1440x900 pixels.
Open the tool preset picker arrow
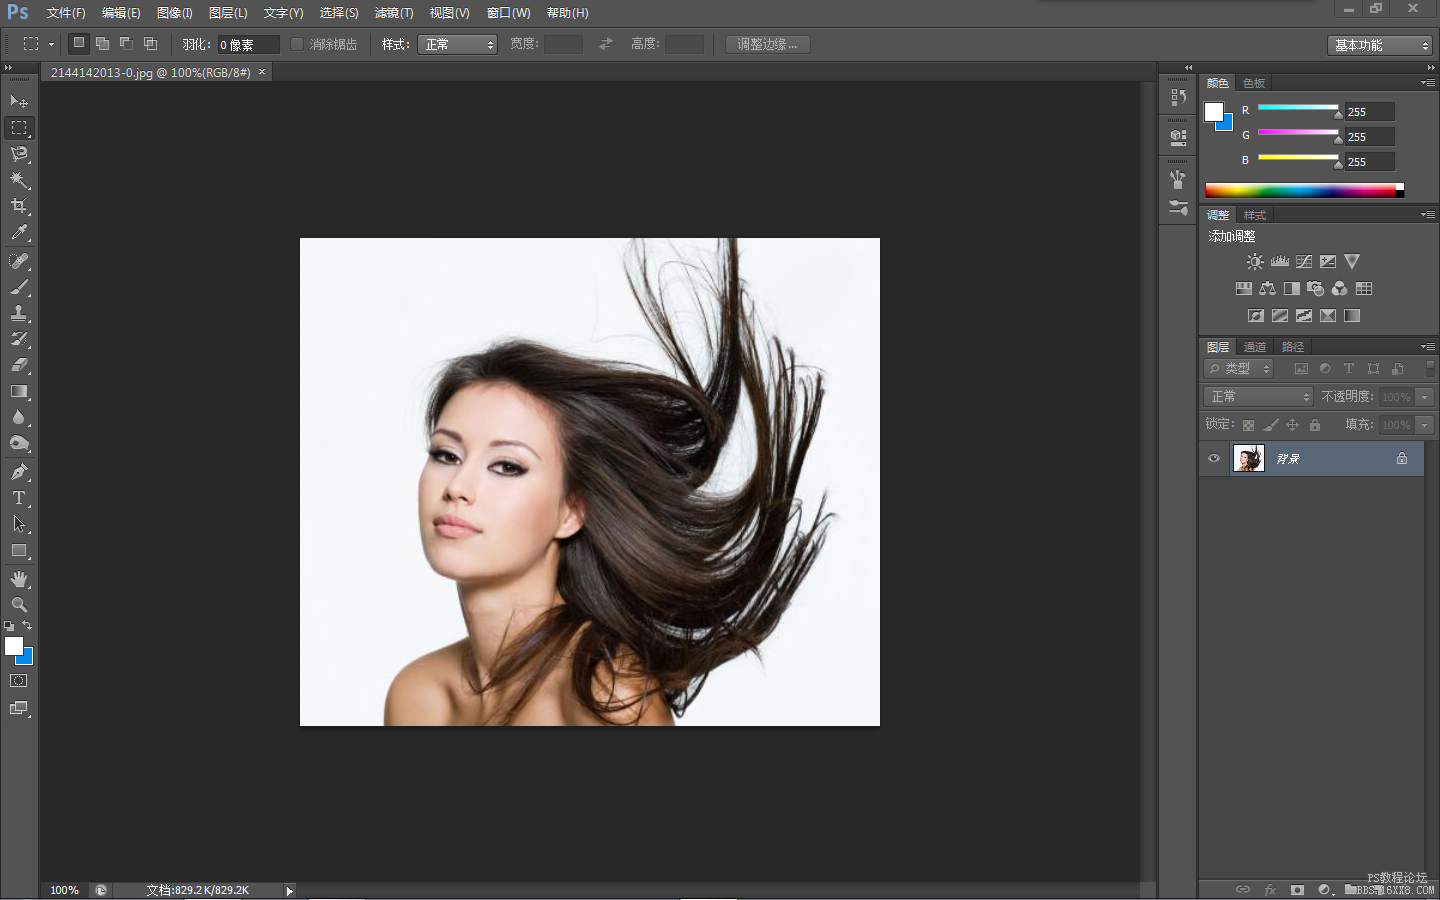point(51,44)
